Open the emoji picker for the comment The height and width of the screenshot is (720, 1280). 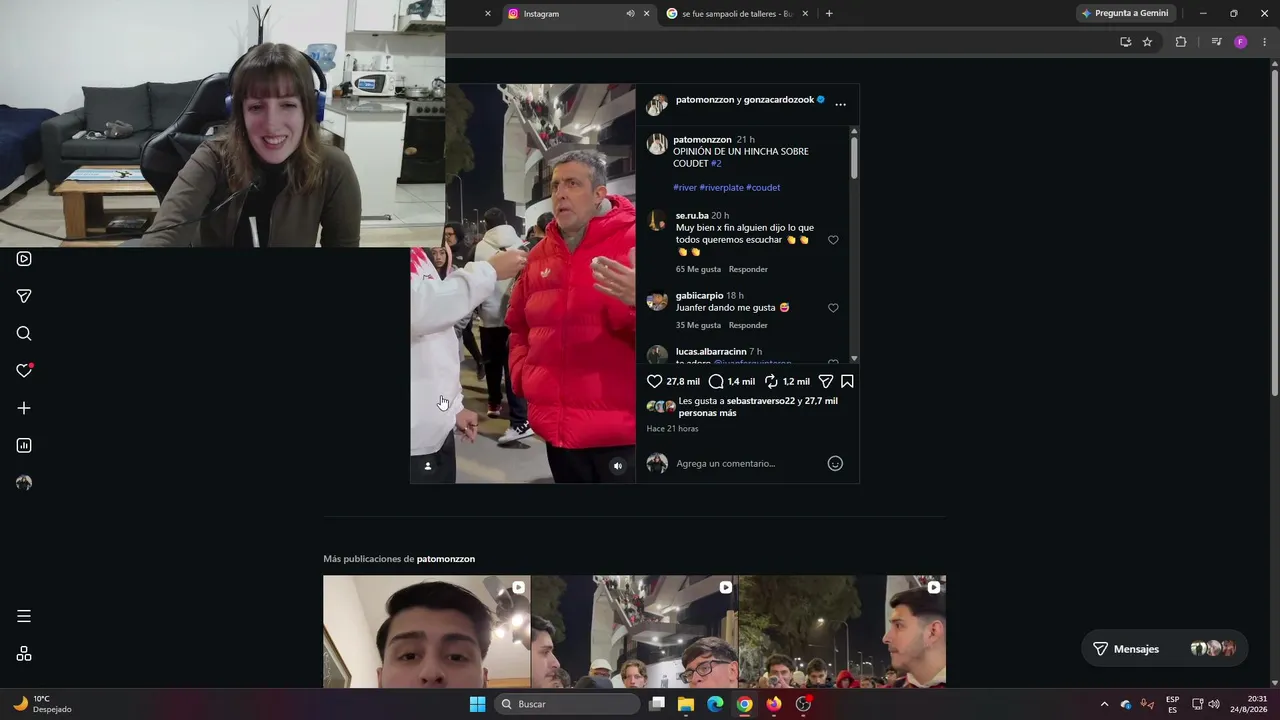click(x=835, y=463)
